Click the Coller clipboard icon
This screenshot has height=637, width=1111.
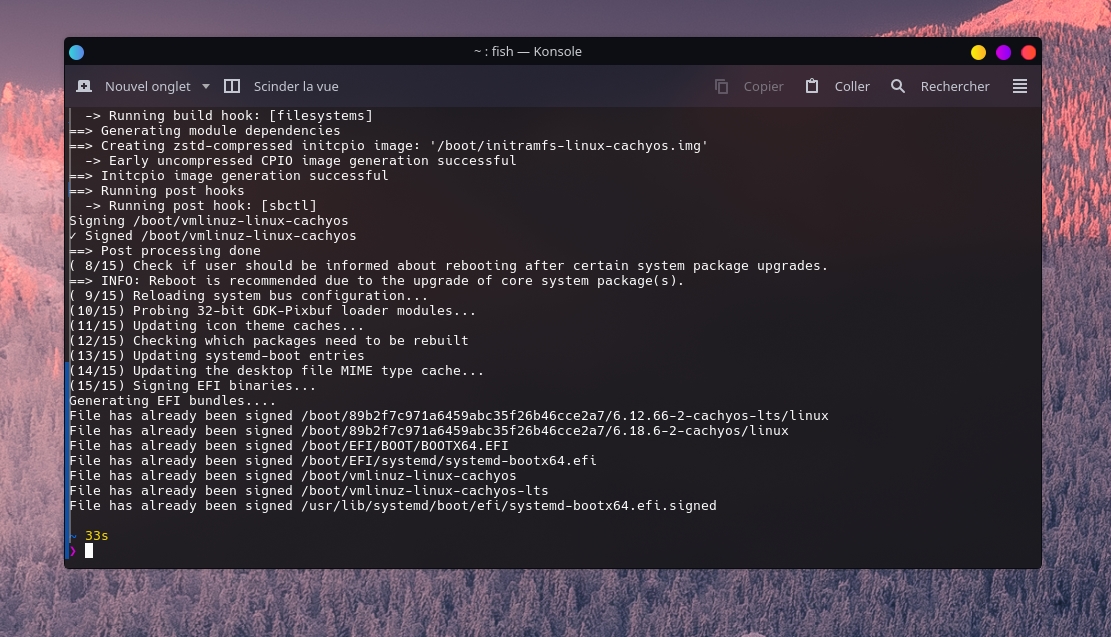coord(812,87)
